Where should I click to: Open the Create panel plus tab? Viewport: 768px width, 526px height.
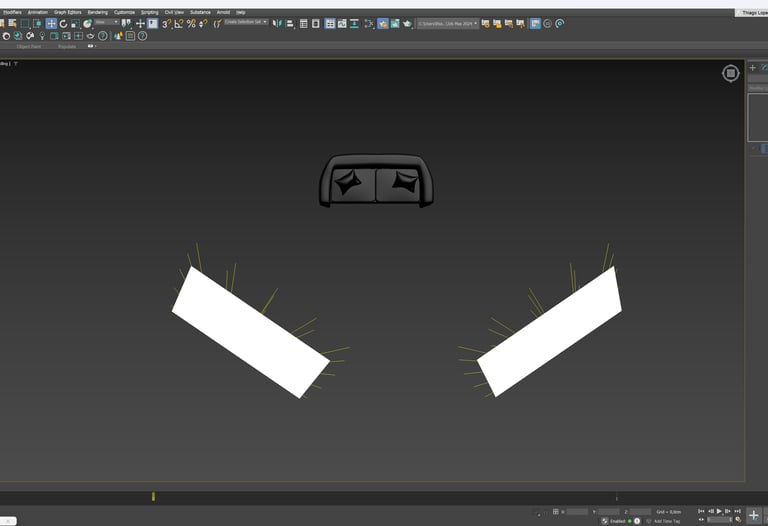pyautogui.click(x=753, y=68)
